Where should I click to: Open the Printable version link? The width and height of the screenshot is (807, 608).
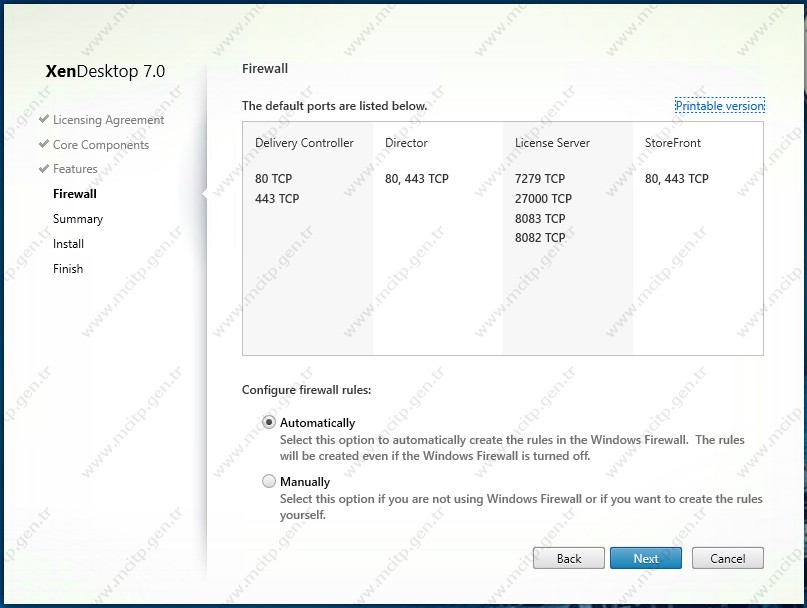pyautogui.click(x=720, y=106)
